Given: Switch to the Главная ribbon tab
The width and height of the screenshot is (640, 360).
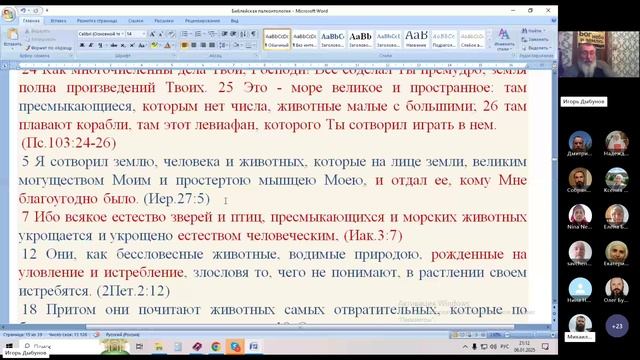Looking at the screenshot, I should (x=31, y=20).
